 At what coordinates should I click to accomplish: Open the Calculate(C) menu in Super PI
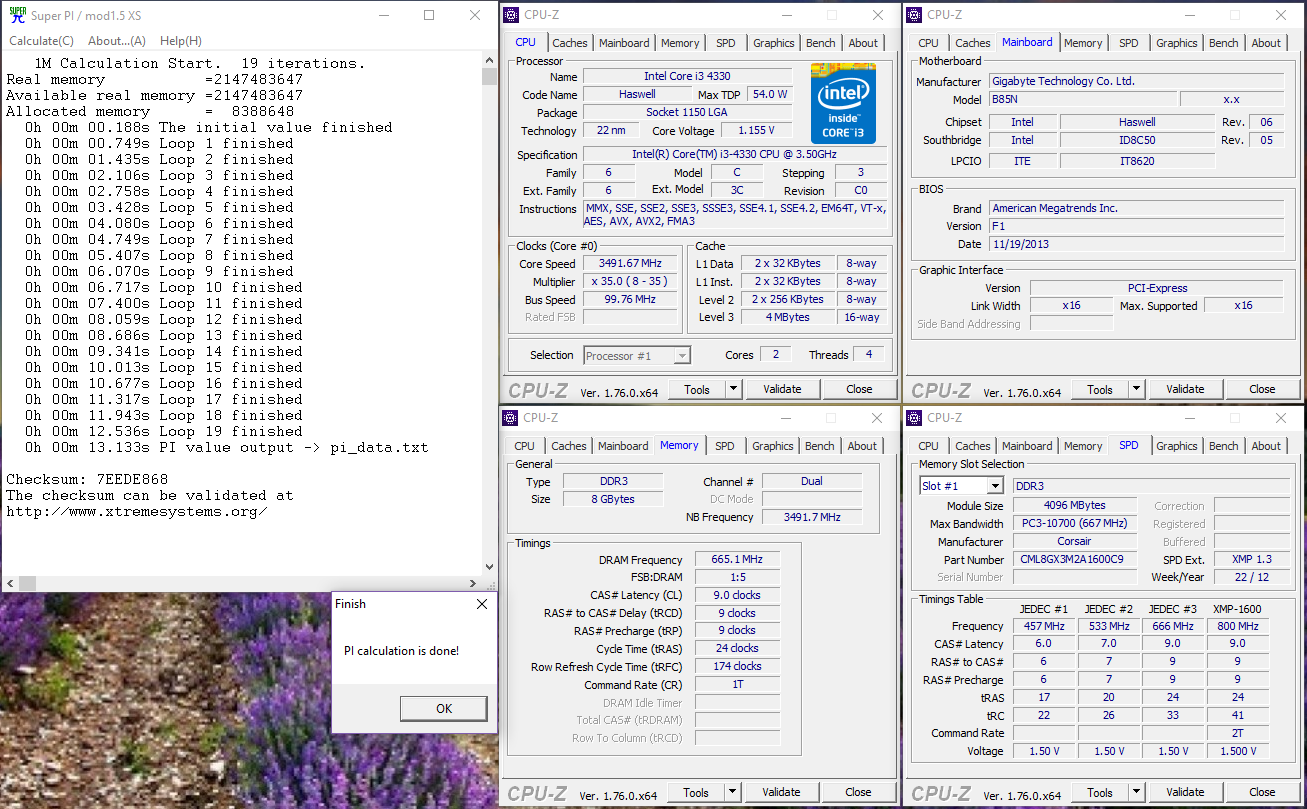click(41, 41)
